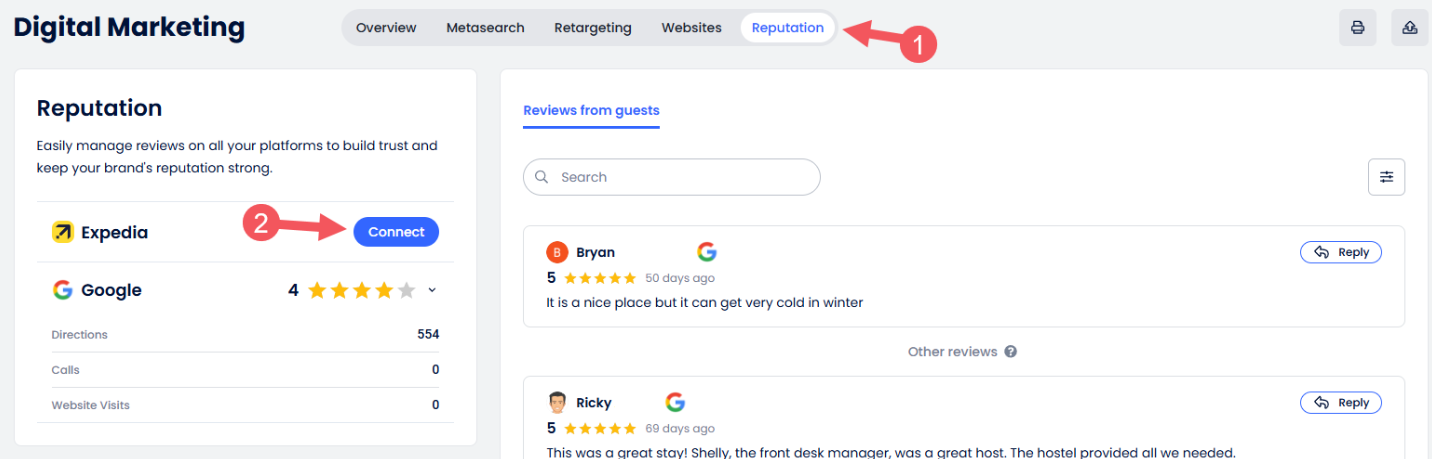
Task: Reply to Ricky's review
Action: click(1341, 402)
